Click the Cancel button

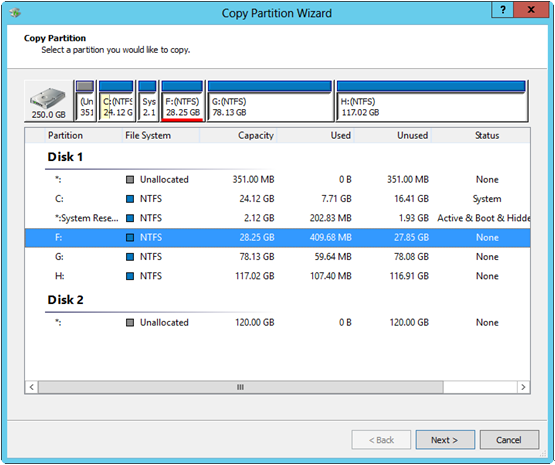pos(509,440)
